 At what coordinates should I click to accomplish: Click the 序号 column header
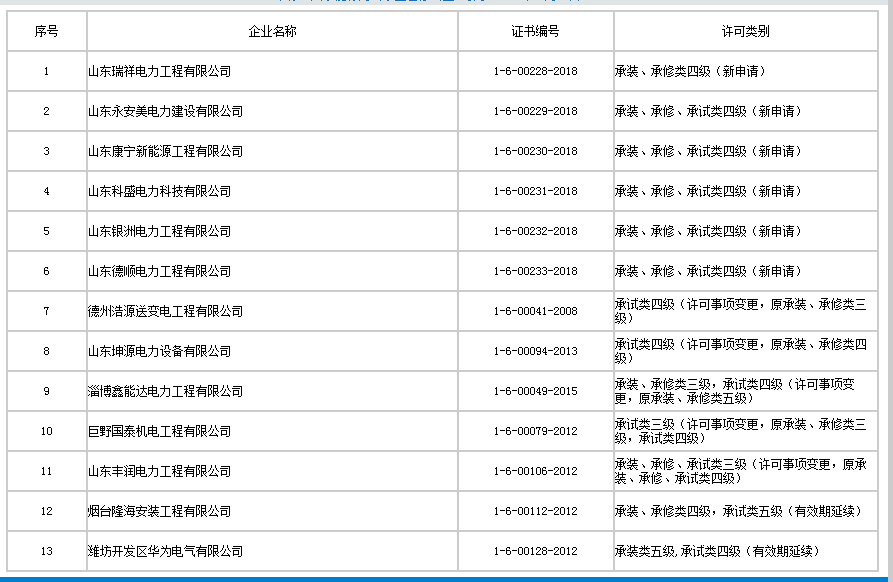(47, 31)
